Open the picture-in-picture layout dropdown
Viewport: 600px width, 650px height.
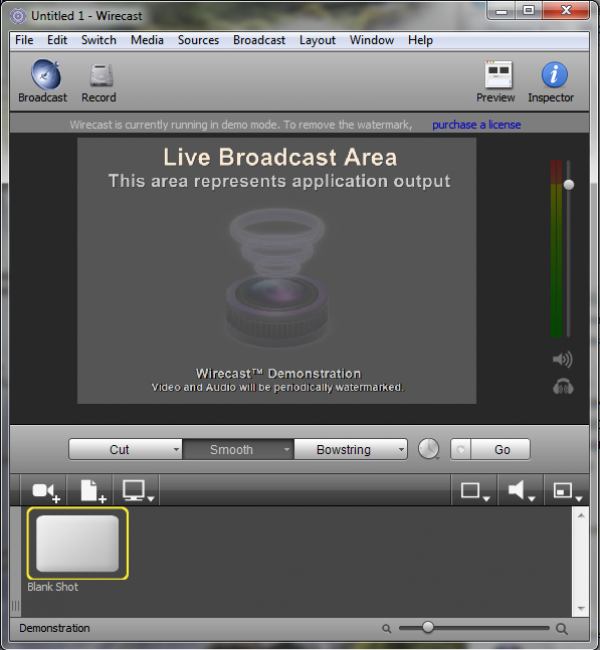567,491
